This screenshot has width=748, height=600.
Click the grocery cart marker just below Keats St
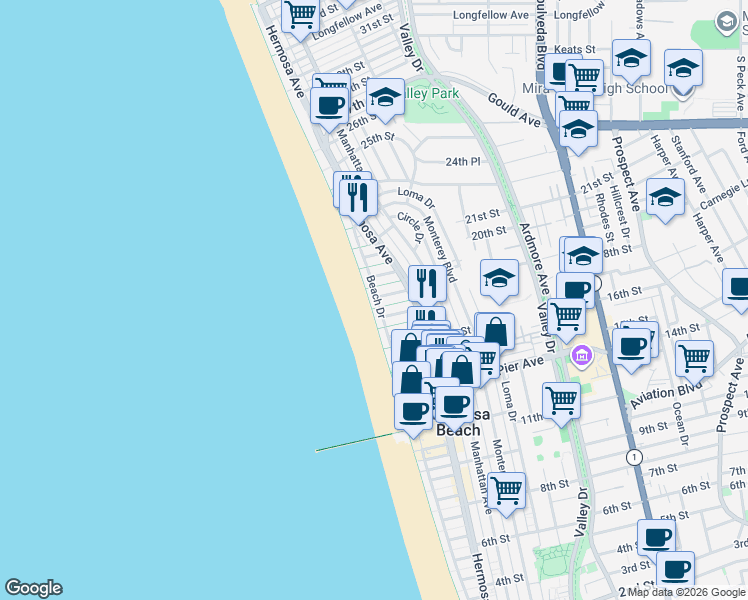[585, 76]
